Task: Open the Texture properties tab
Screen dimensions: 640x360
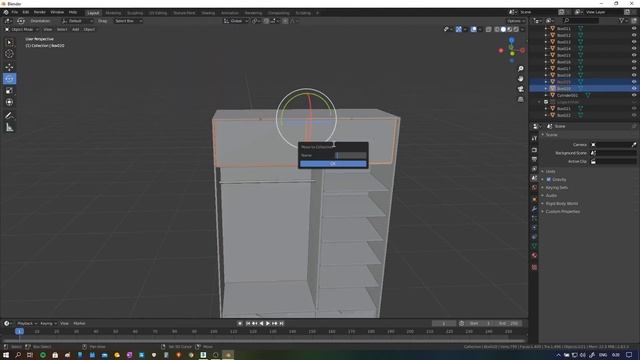Action: click(534, 267)
